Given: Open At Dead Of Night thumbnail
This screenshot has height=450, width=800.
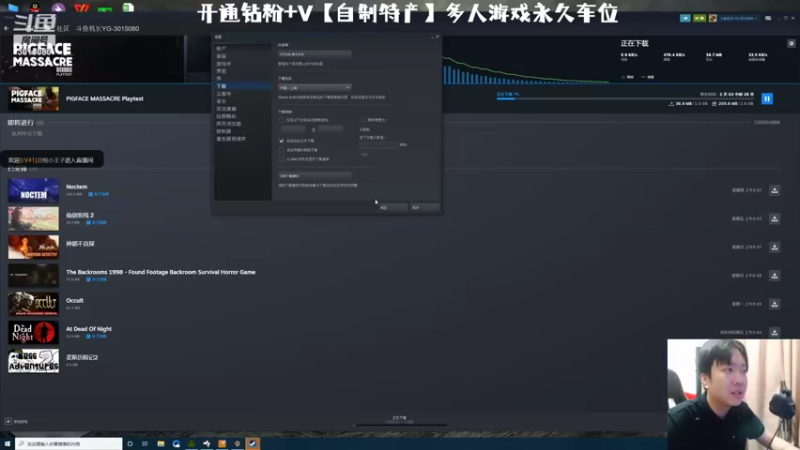Looking at the screenshot, I should pos(34,332).
